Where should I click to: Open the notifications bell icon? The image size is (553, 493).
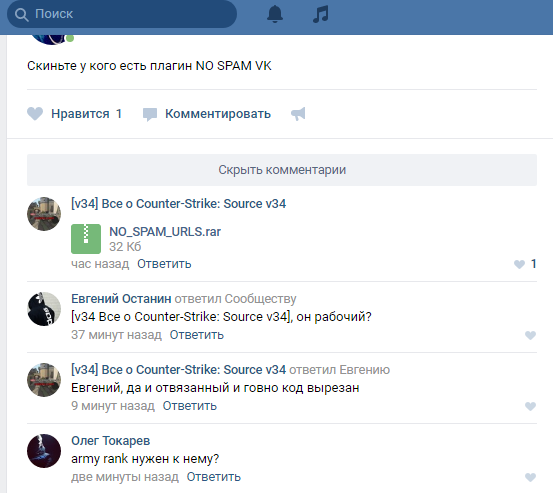pos(275,14)
